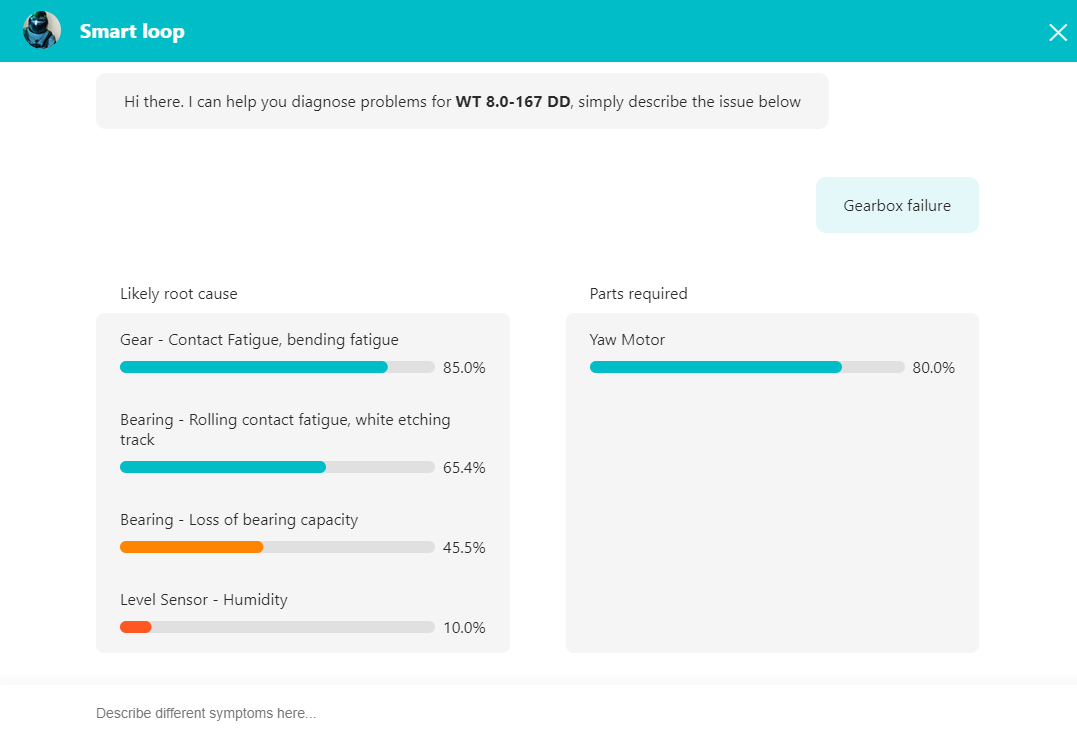1077x739 pixels.
Task: Close the Smart loop dialog
Action: (1057, 31)
